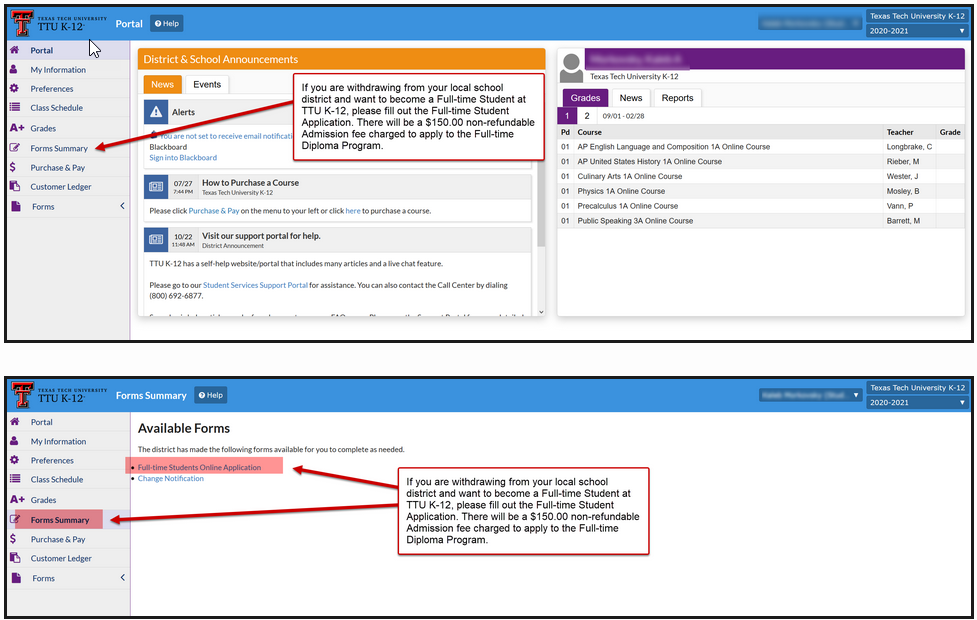Click the Help button on the Forms Summary header
The height and width of the screenshot is (620, 977).
click(x=211, y=395)
